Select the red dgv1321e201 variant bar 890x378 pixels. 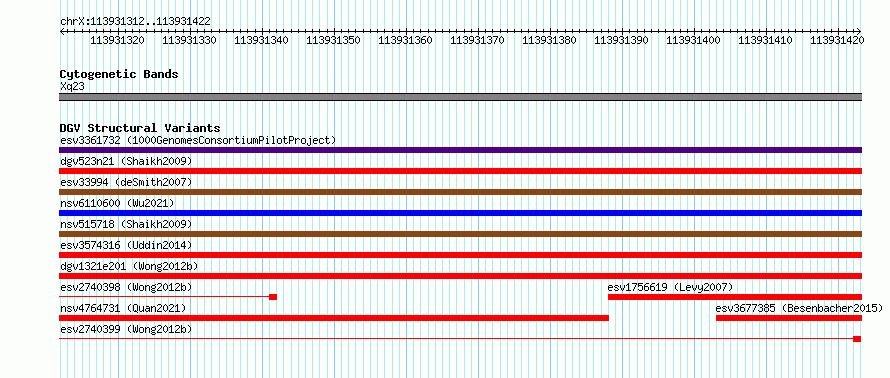pos(460,276)
